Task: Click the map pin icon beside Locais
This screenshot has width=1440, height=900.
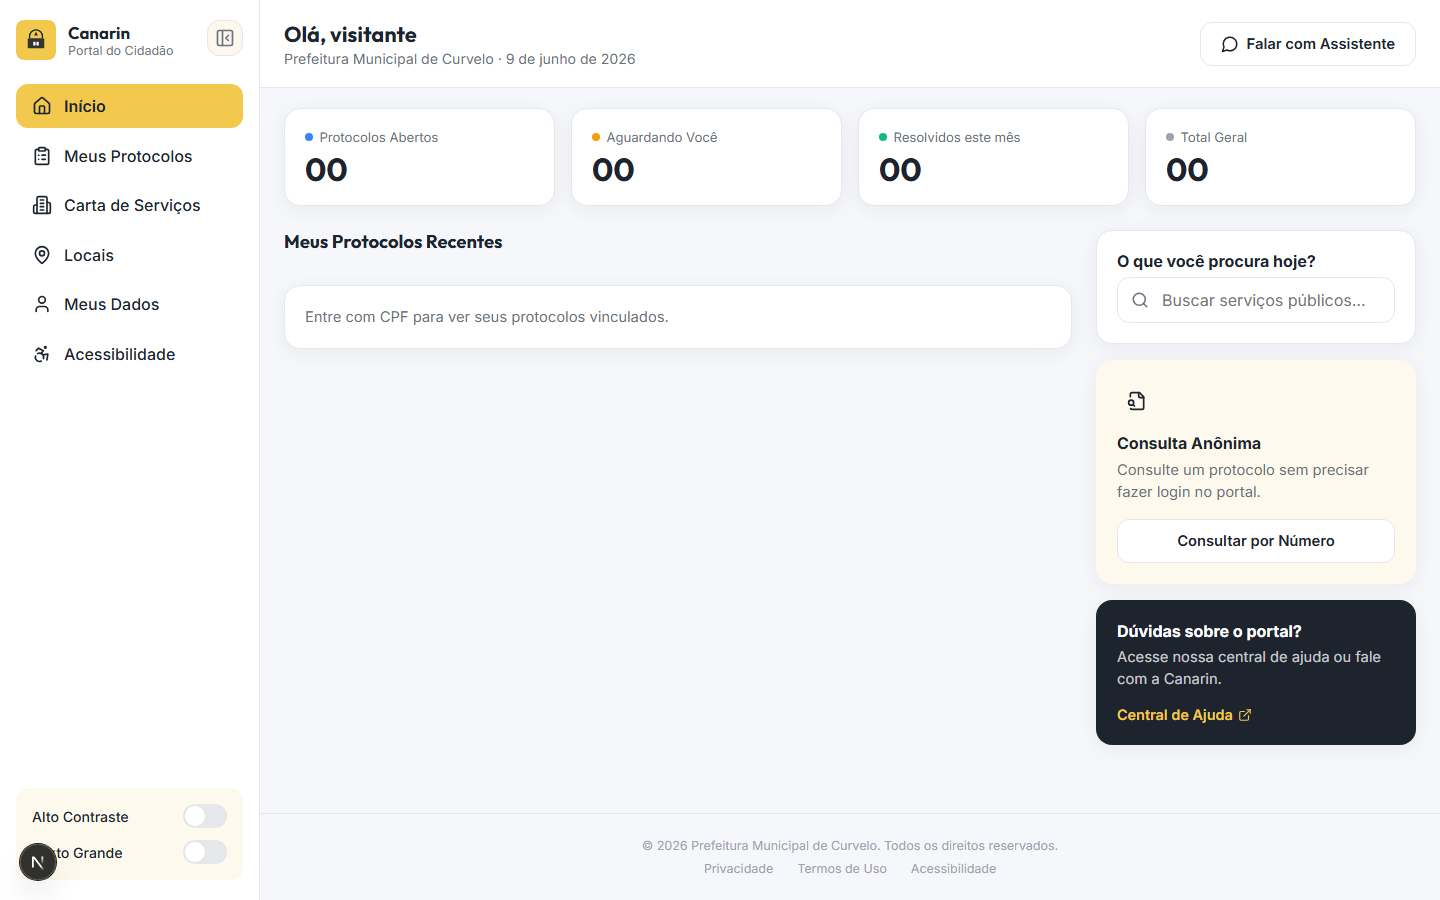Action: coord(42,255)
